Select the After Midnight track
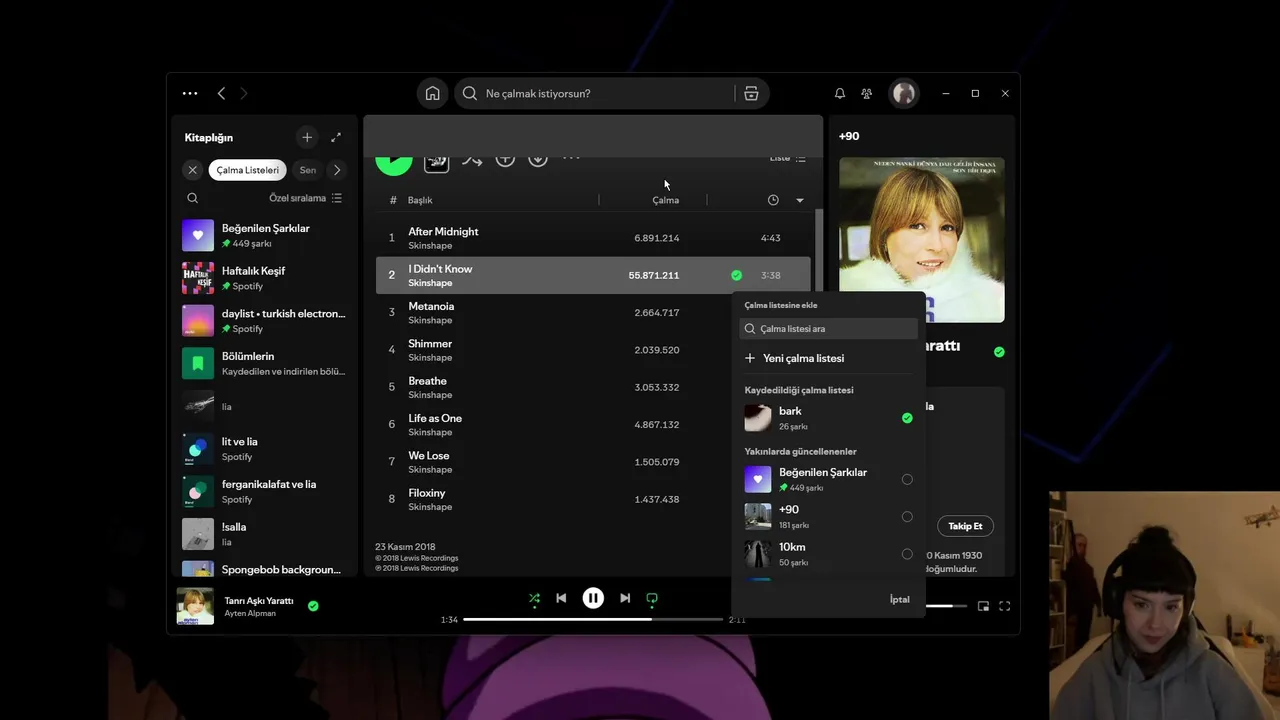The image size is (1280, 720). point(593,238)
